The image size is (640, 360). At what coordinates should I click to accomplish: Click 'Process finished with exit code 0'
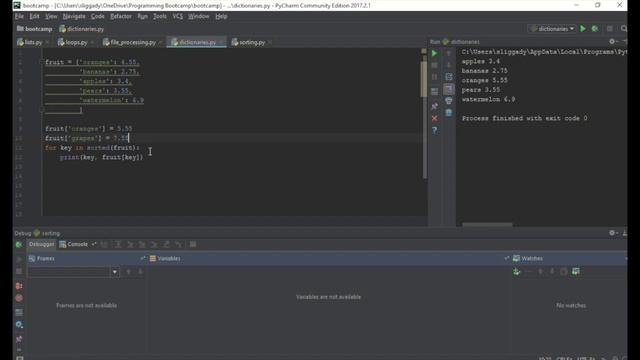pos(524,118)
